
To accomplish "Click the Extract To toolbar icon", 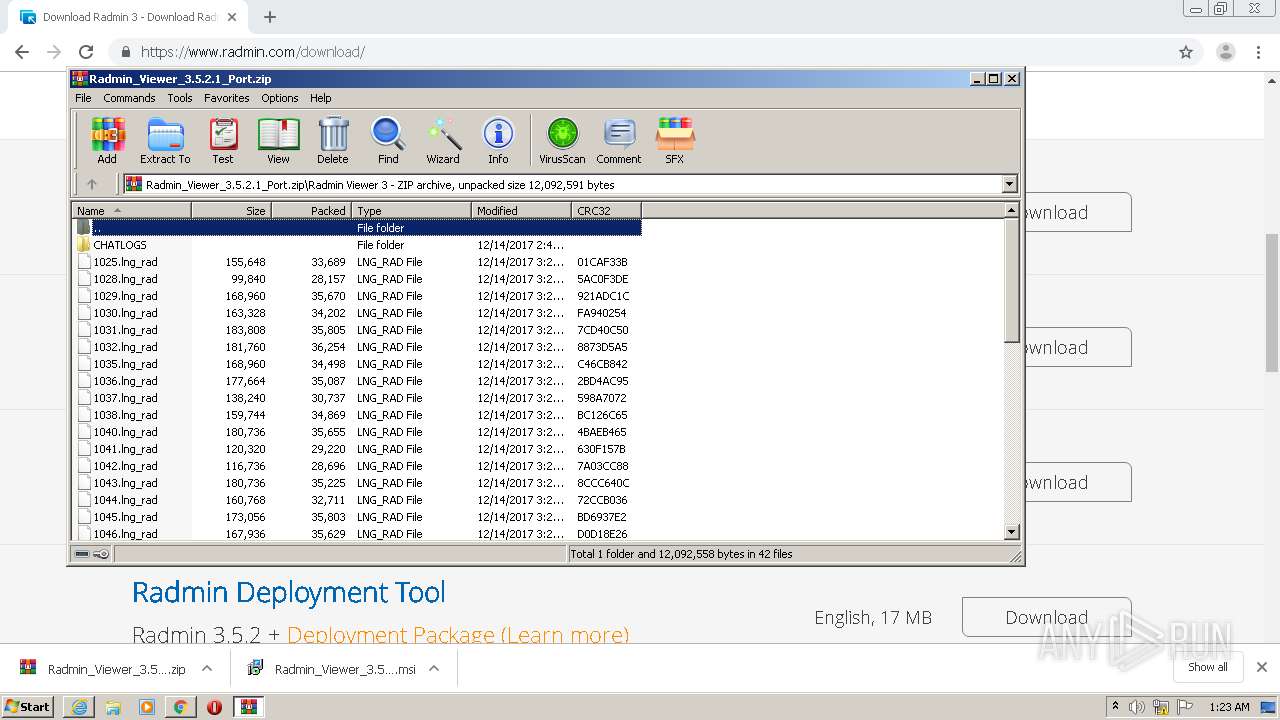I will pyautogui.click(x=165, y=141).
